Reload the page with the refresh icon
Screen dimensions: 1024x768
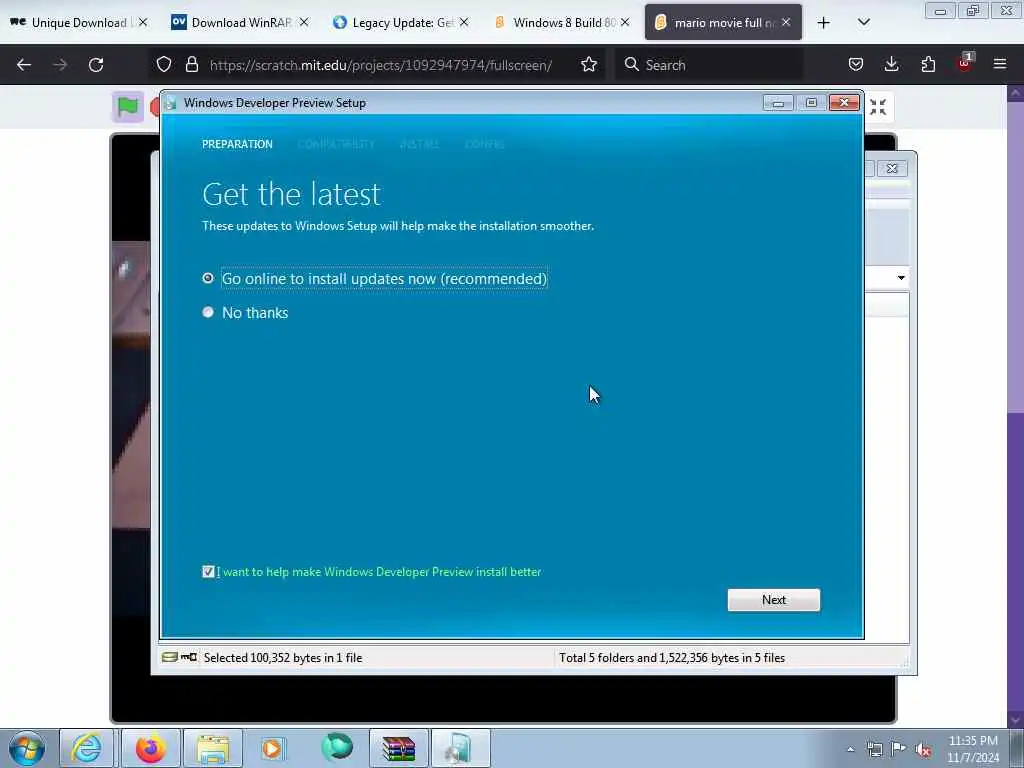96,65
